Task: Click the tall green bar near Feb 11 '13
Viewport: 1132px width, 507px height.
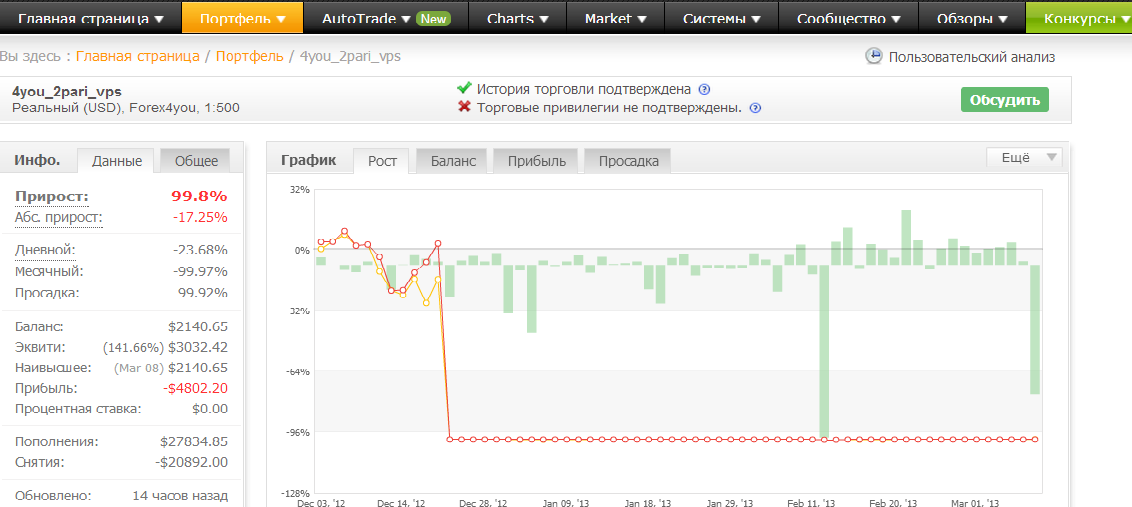Action: [x=824, y=352]
